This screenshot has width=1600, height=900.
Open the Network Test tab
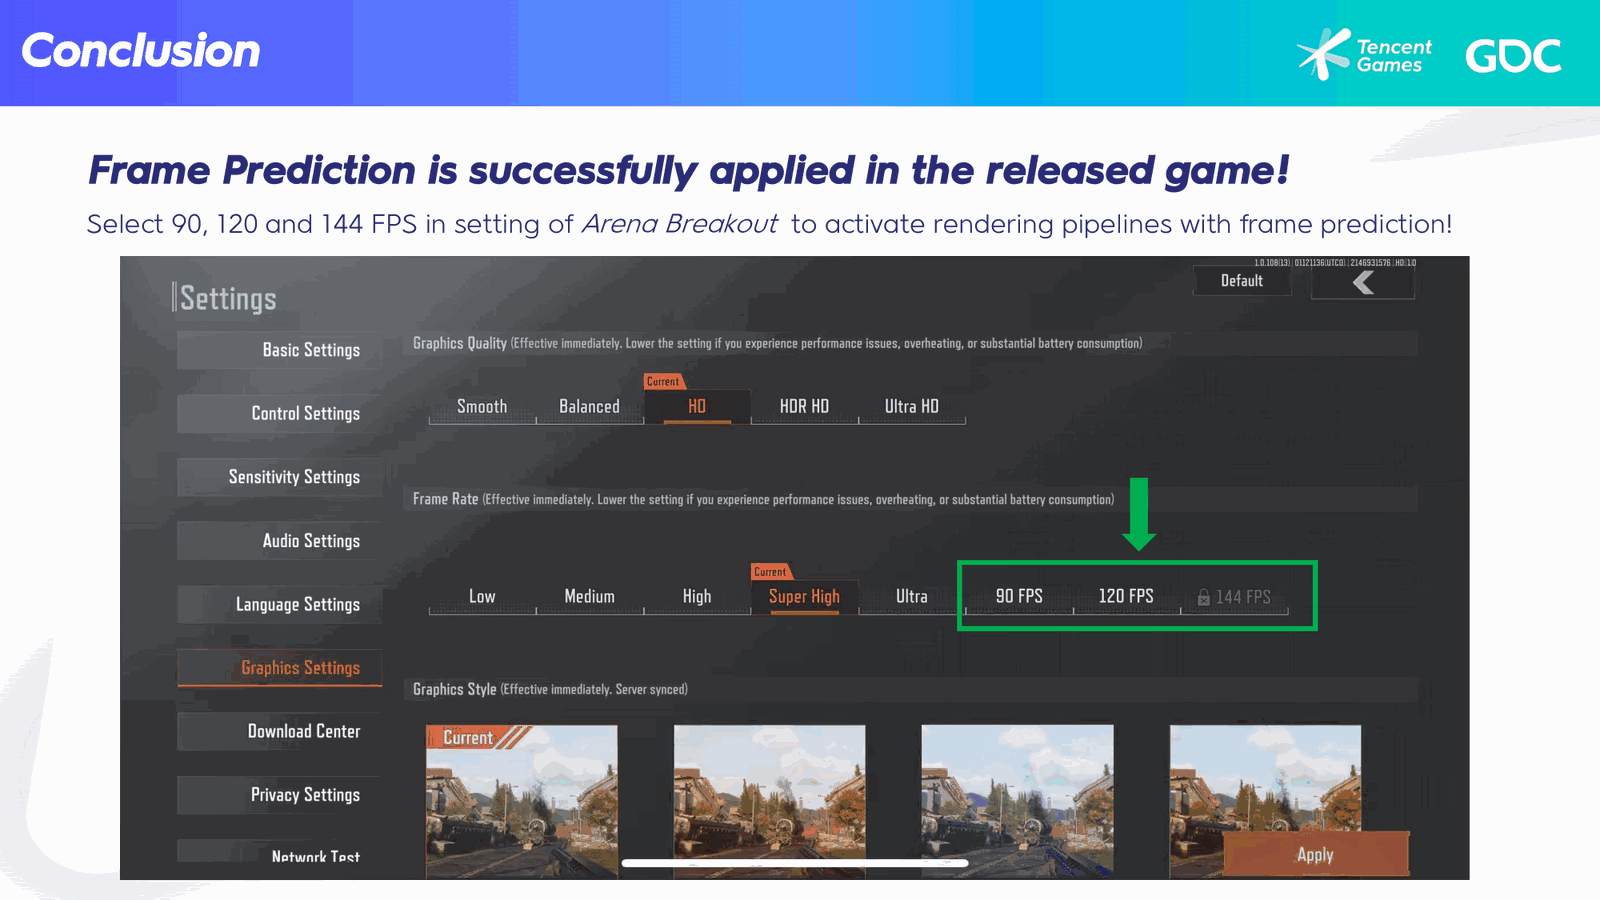point(280,852)
